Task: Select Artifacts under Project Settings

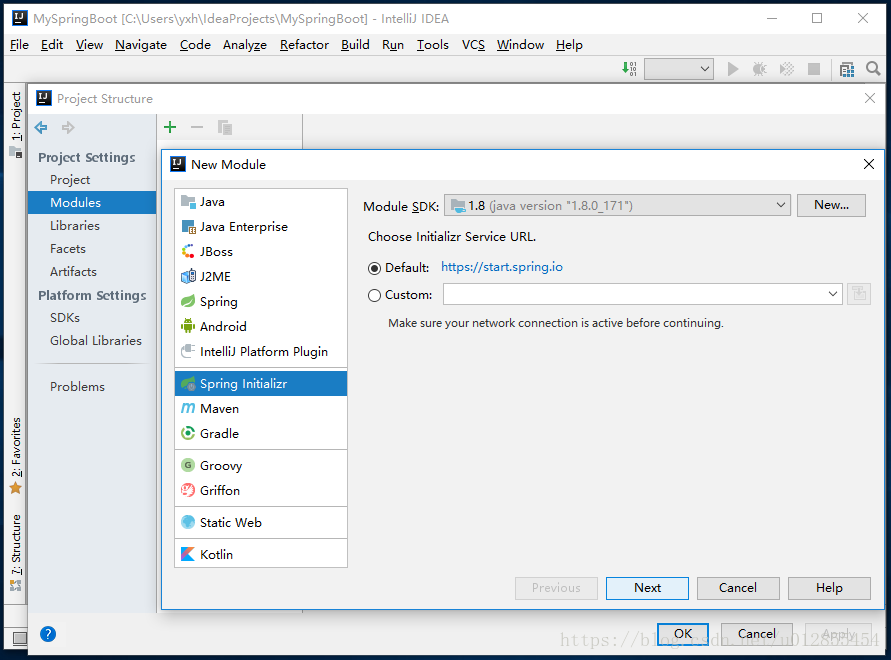Action: (x=92, y=272)
